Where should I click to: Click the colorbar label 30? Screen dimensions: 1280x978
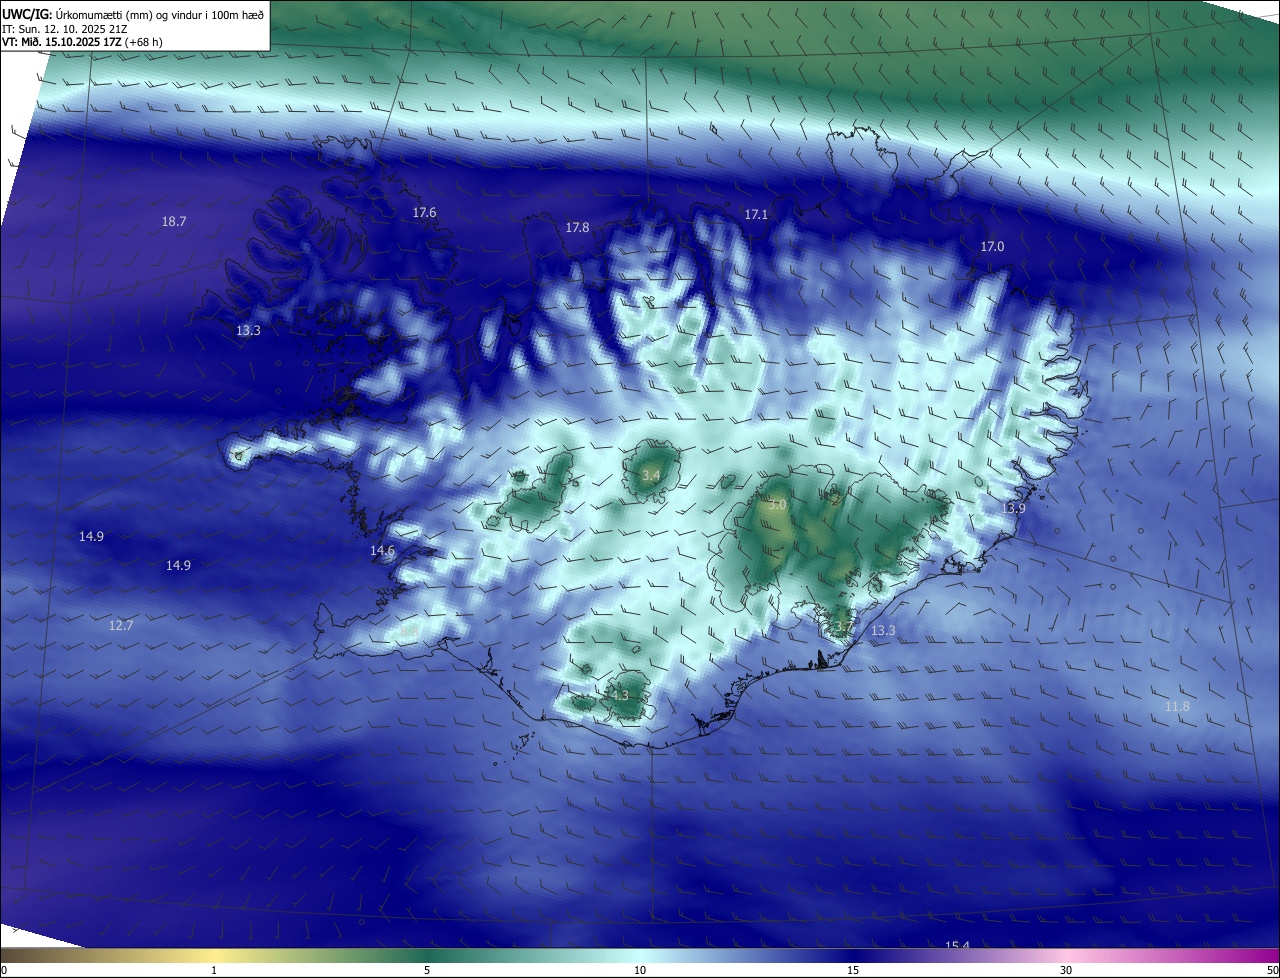[x=1066, y=970]
